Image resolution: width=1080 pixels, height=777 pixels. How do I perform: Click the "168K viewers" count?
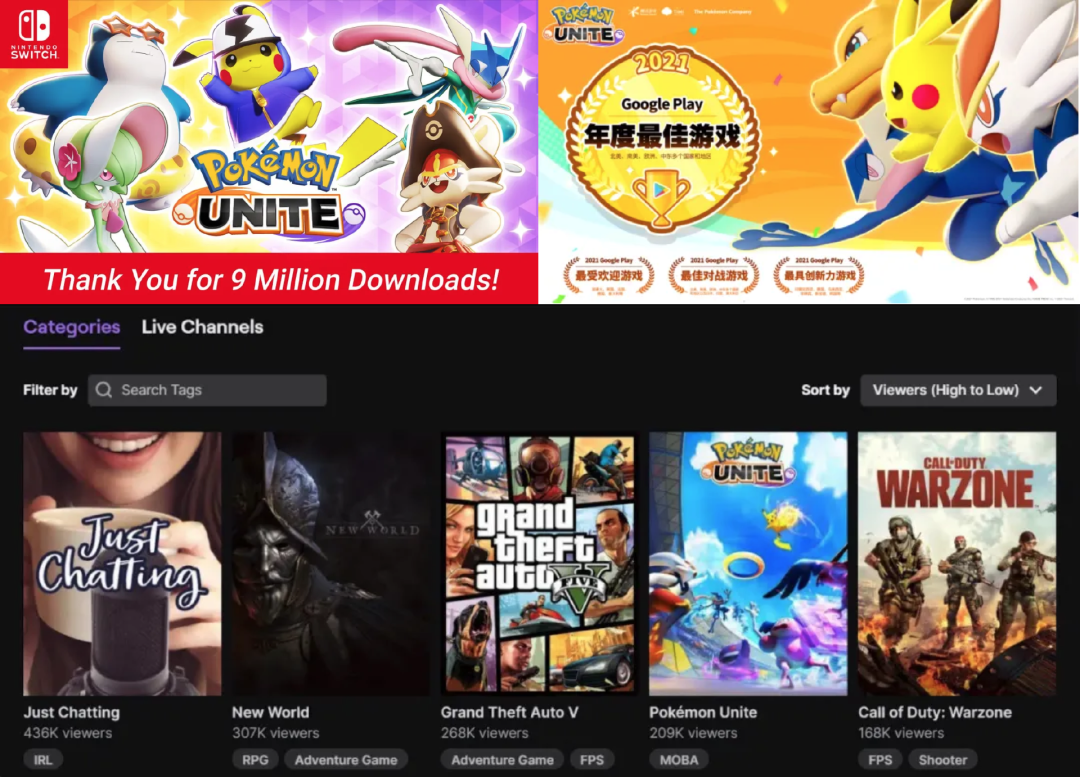pos(901,733)
